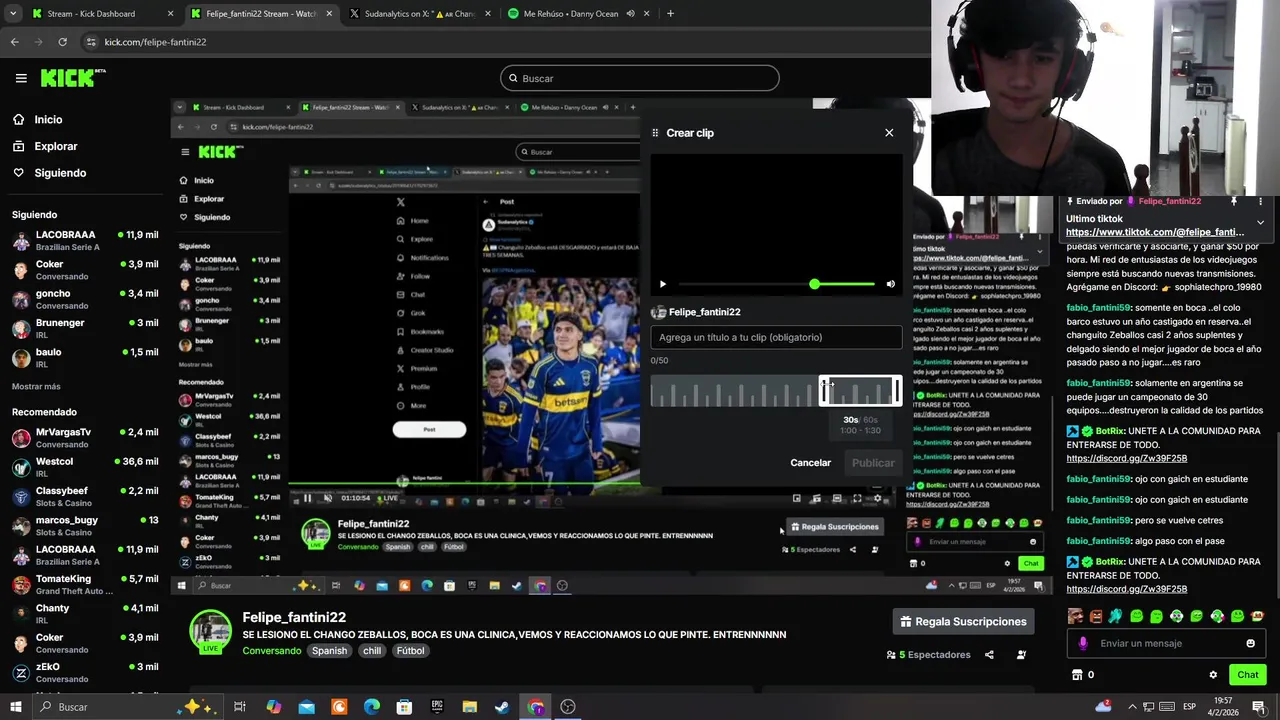Select the highlighted clip range on the timeline
The image size is (1280, 720).
(860, 391)
